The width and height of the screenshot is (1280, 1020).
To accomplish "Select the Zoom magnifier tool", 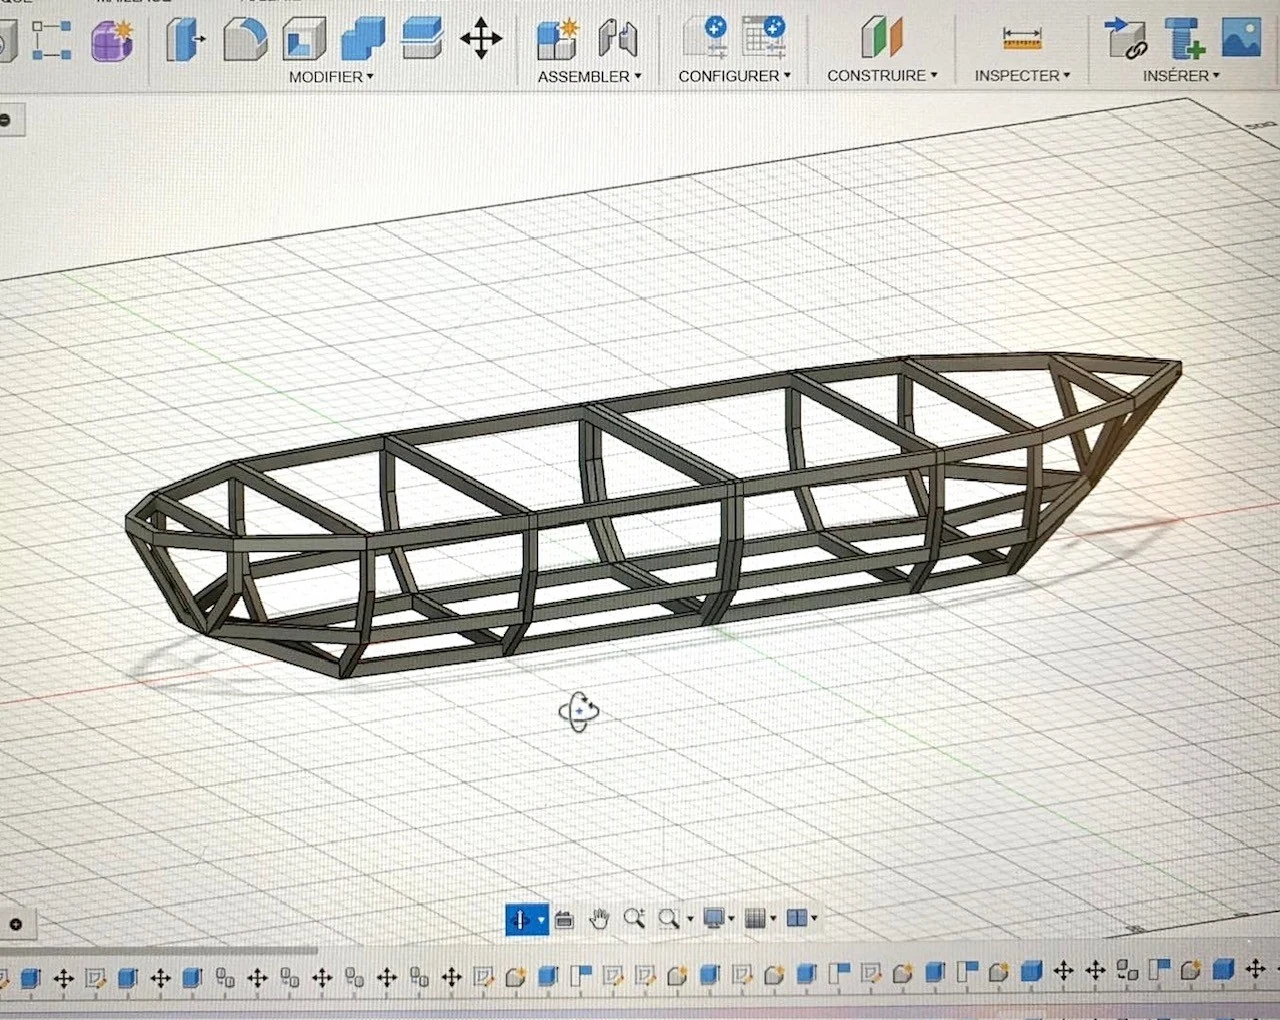I will pos(634,918).
